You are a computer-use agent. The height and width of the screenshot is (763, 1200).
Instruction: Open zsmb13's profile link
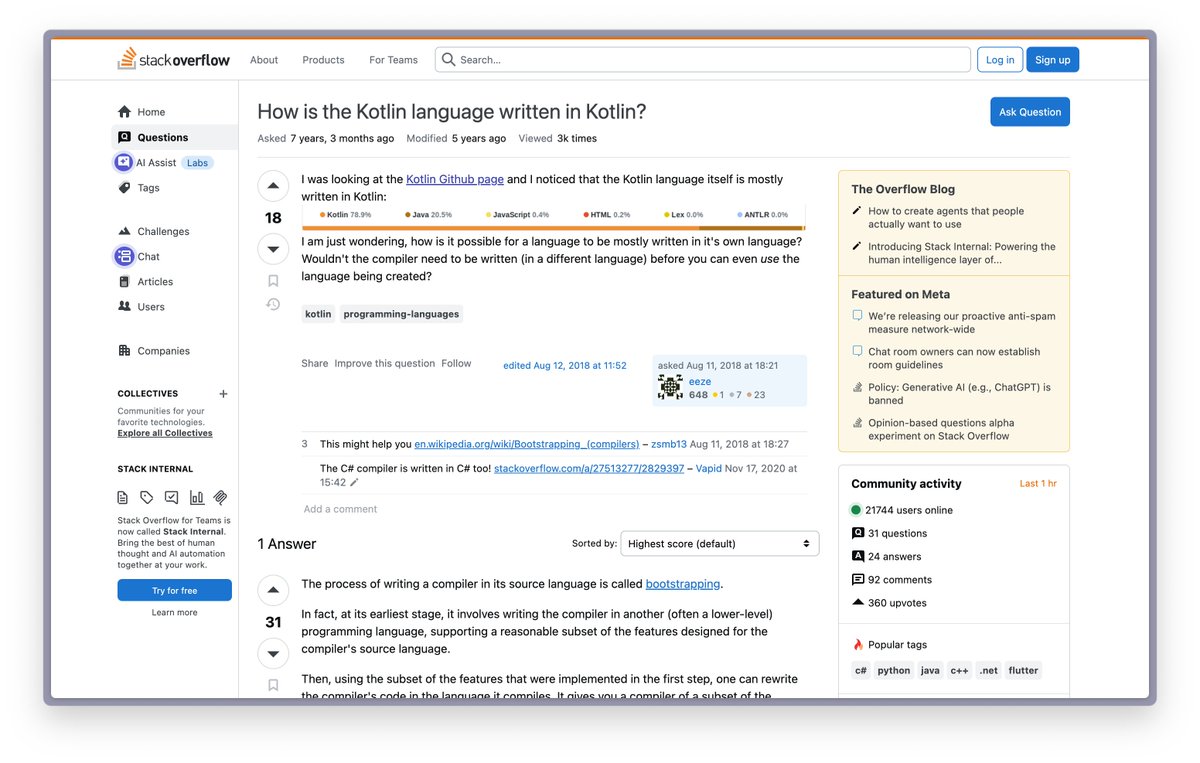tap(669, 444)
